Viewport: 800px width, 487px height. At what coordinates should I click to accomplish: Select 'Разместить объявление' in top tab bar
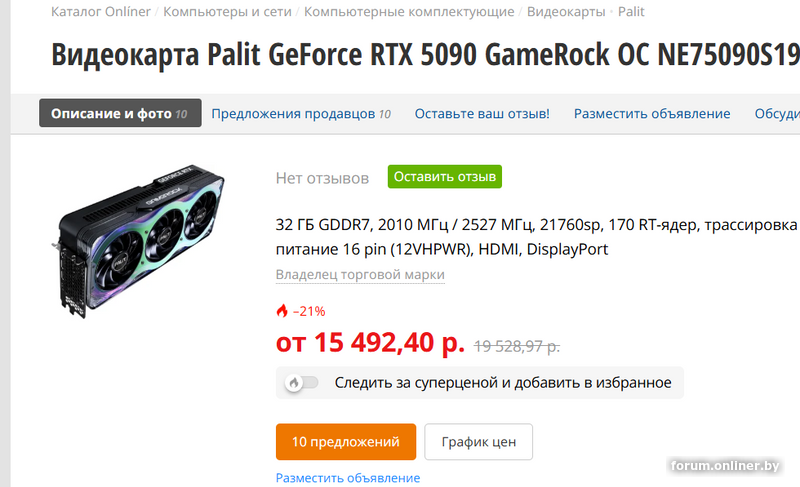[x=652, y=114]
